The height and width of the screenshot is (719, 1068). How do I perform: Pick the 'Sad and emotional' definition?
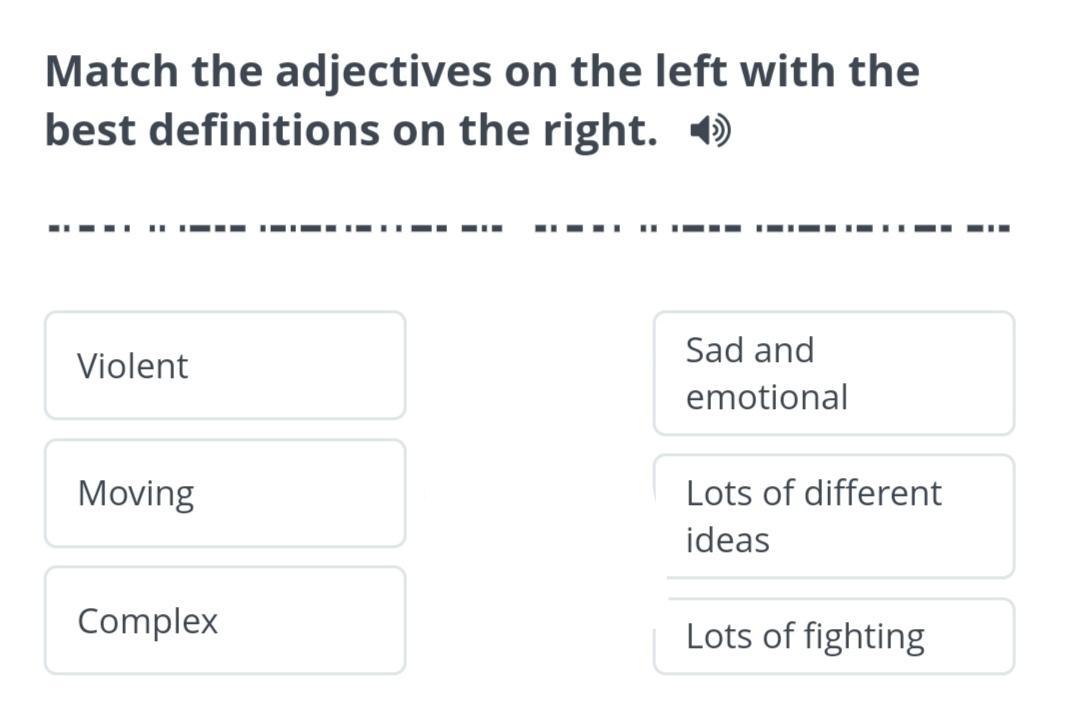pos(833,373)
